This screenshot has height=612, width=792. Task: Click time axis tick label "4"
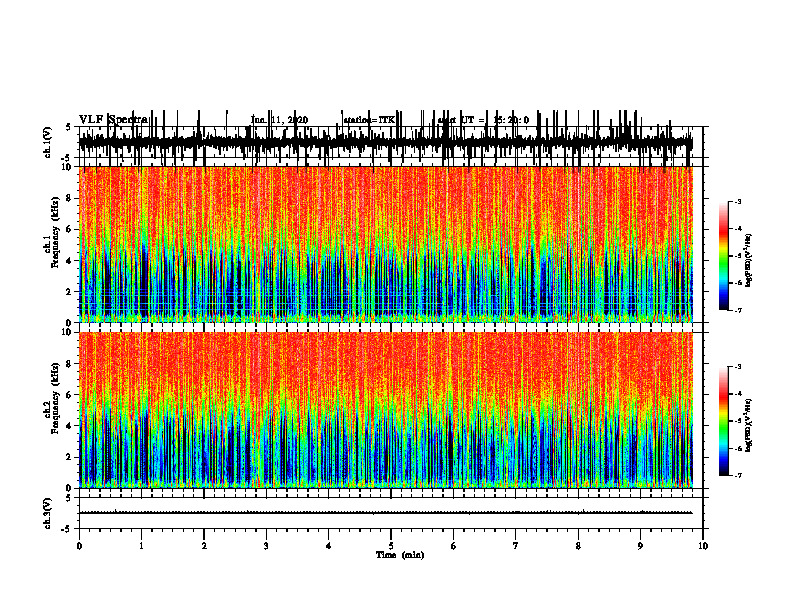(329, 546)
